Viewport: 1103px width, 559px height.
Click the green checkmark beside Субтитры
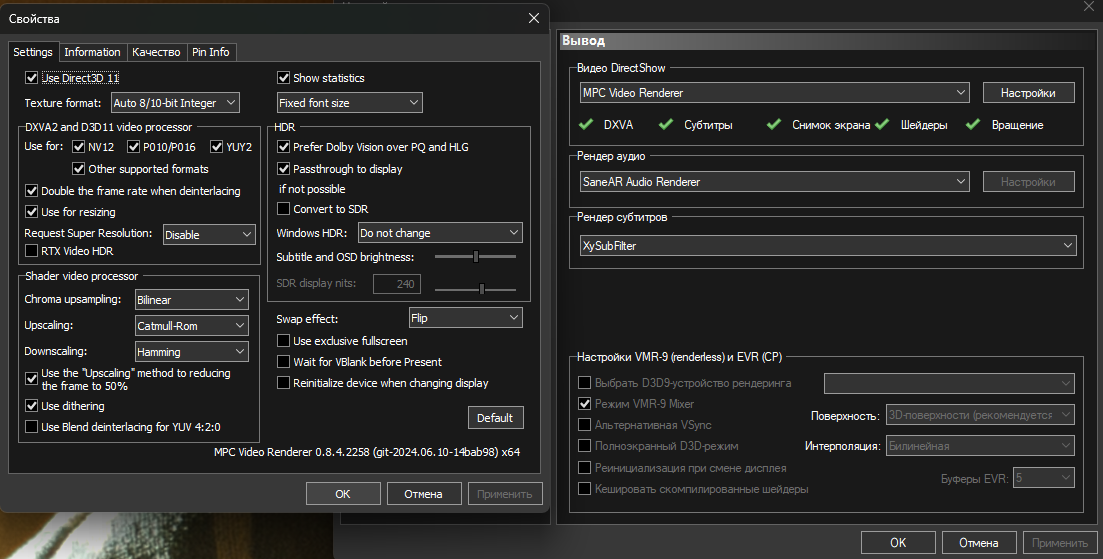666,125
